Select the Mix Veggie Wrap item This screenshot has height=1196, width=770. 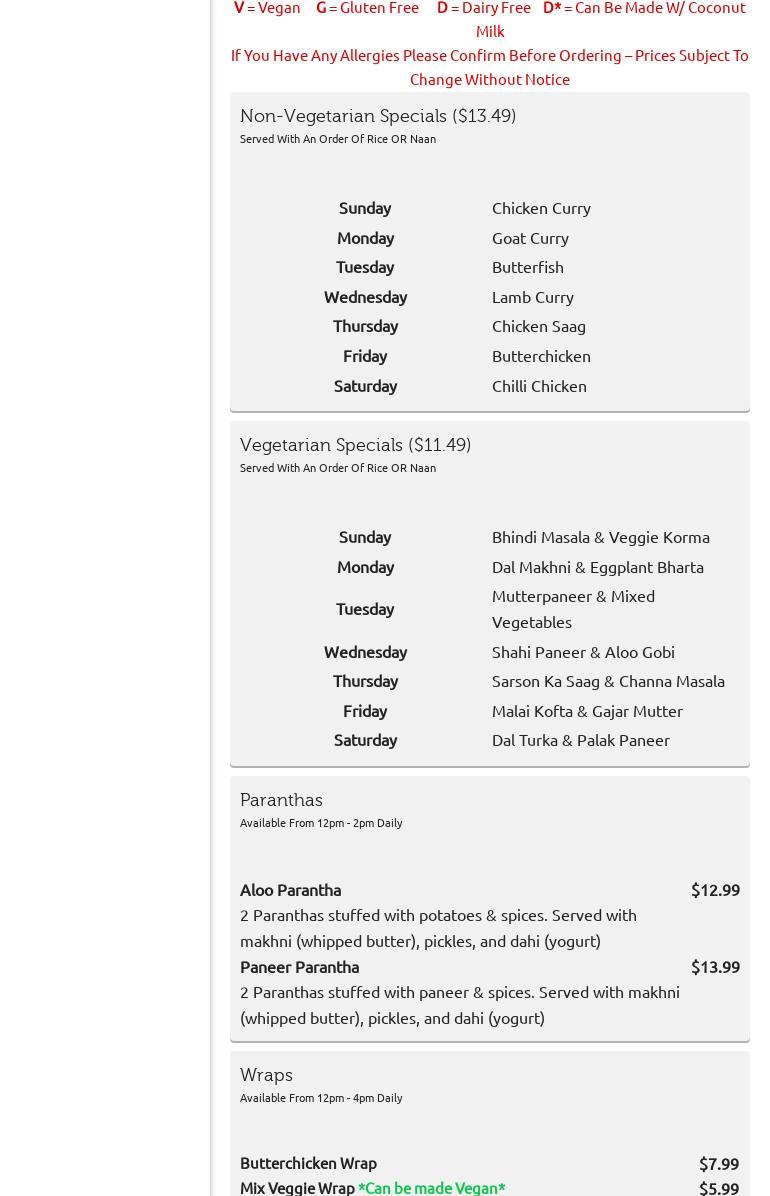(x=297, y=1188)
